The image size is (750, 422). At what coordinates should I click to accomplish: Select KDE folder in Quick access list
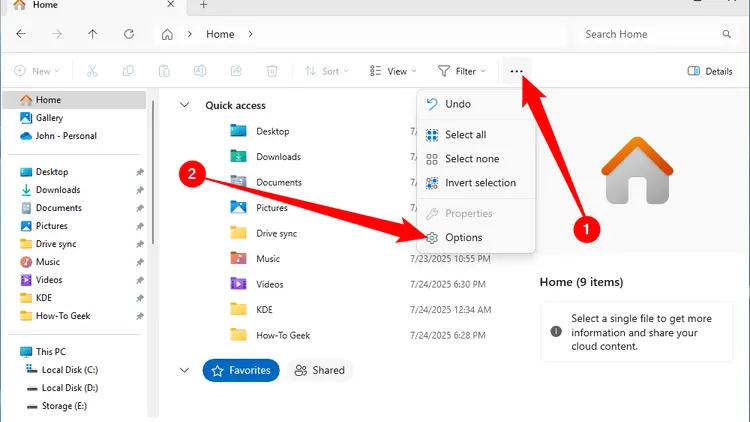252,310
